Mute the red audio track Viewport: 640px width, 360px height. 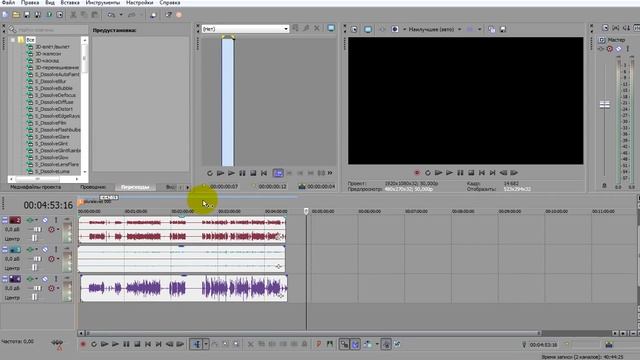(45, 220)
